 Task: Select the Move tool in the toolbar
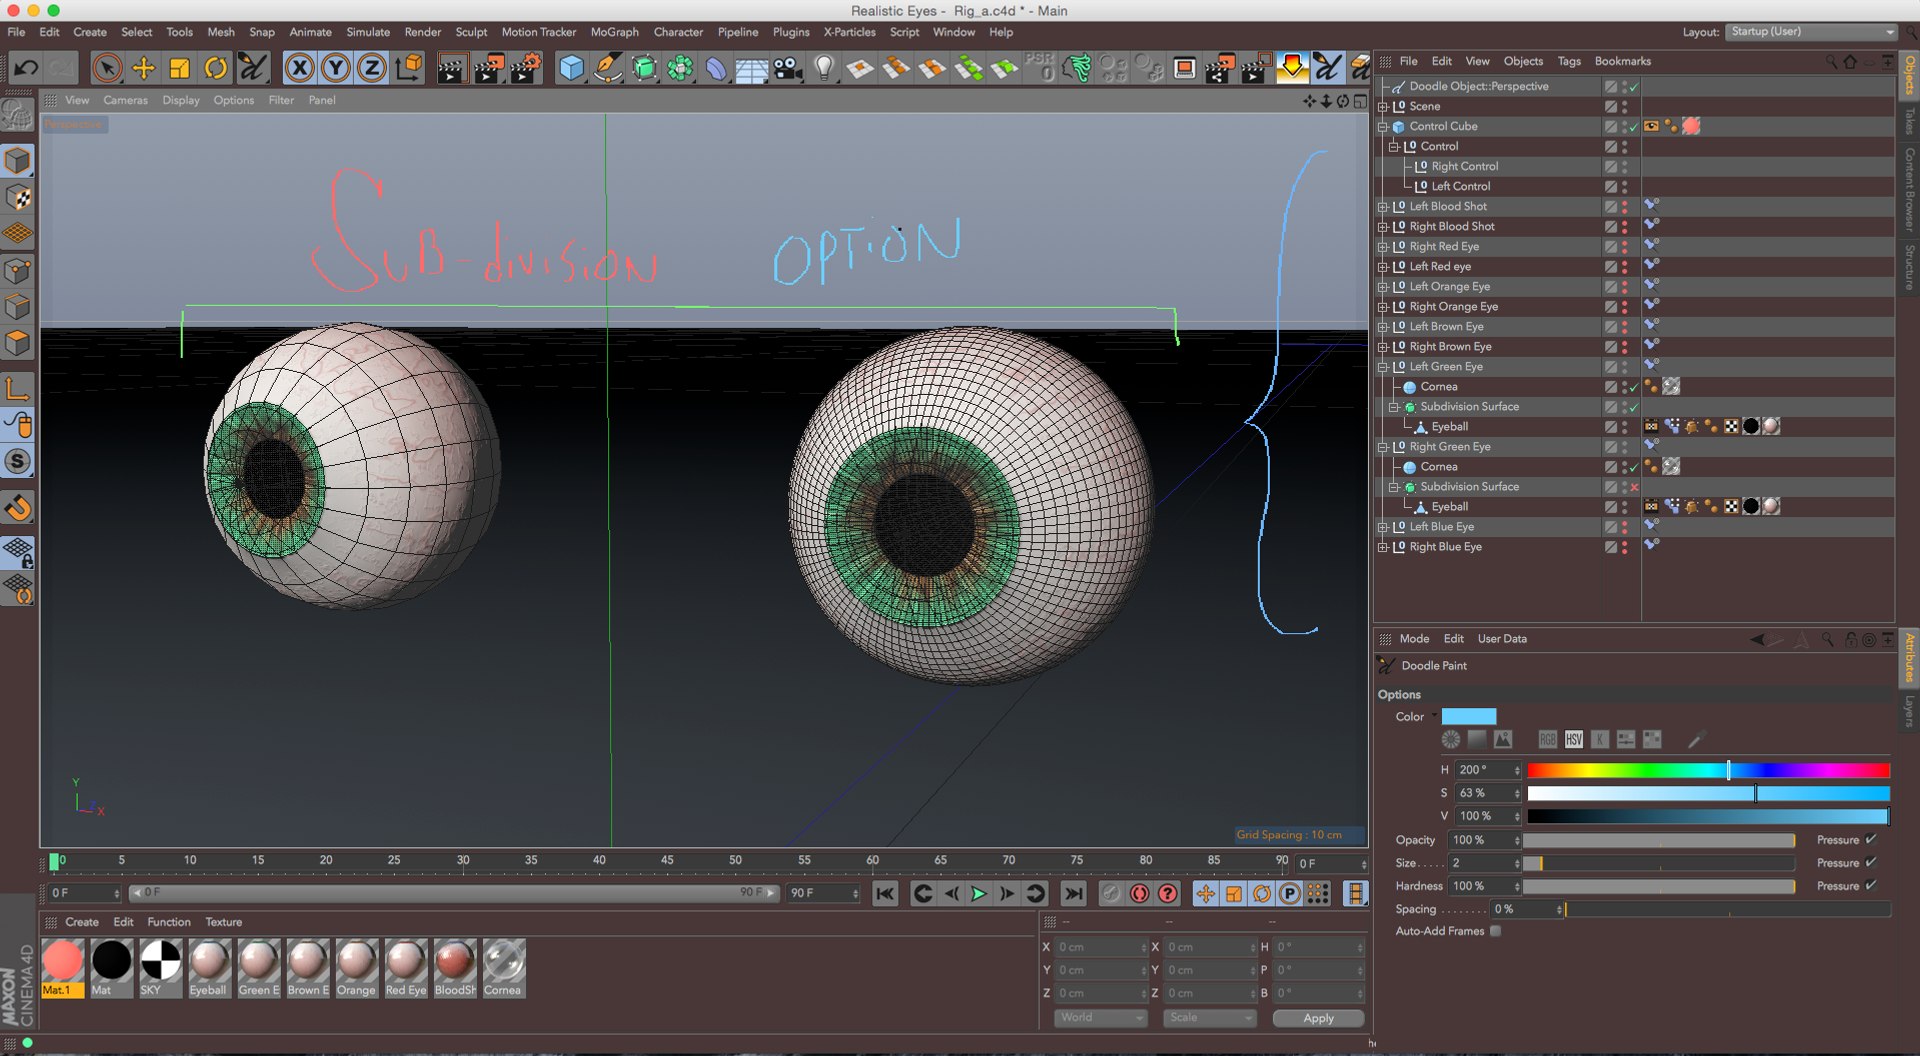(143, 68)
